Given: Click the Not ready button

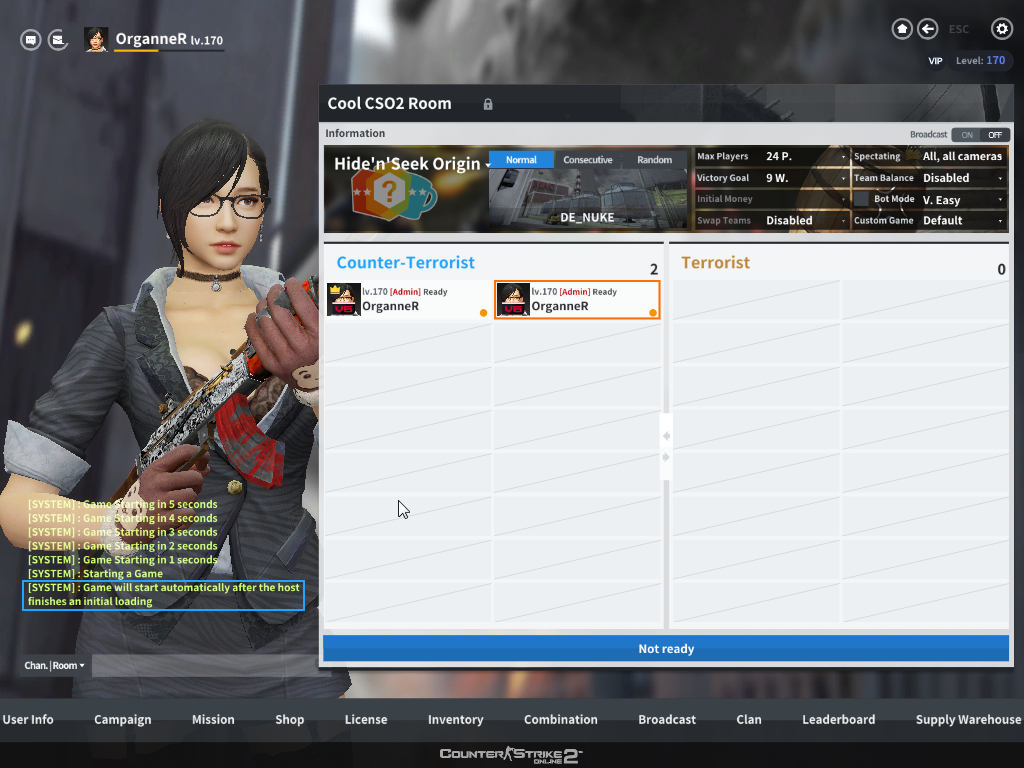Looking at the screenshot, I should (666, 648).
